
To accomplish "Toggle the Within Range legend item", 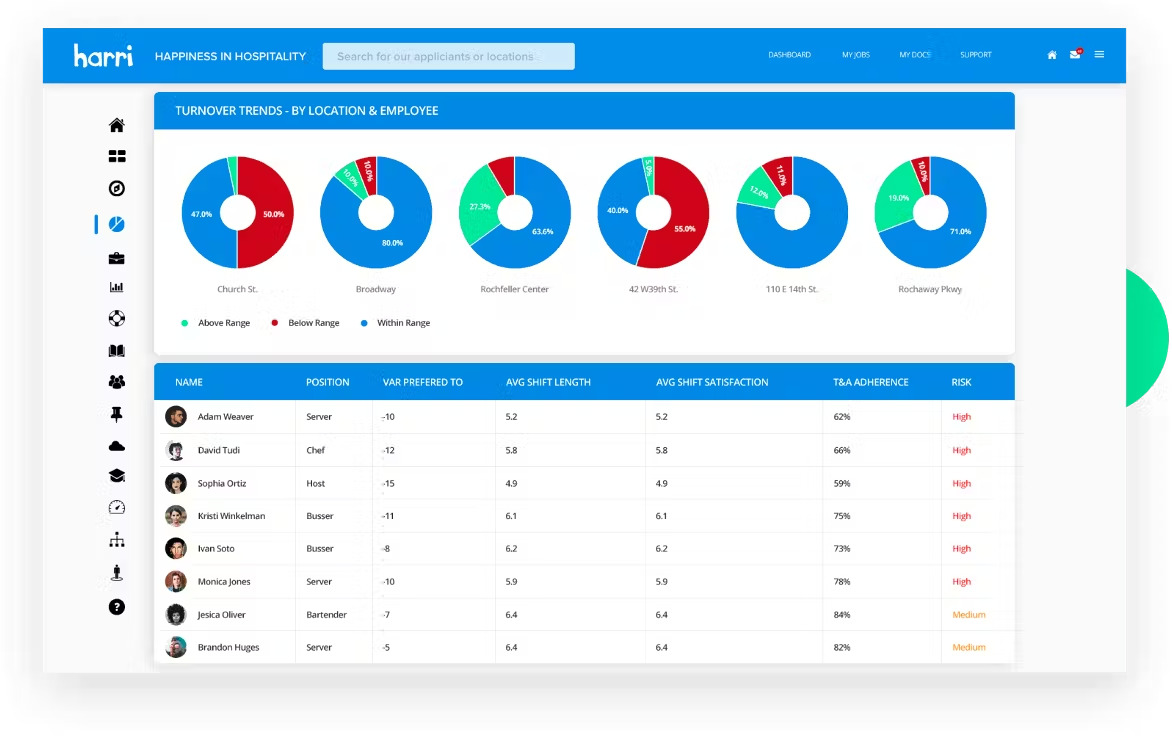I will click(x=395, y=323).
